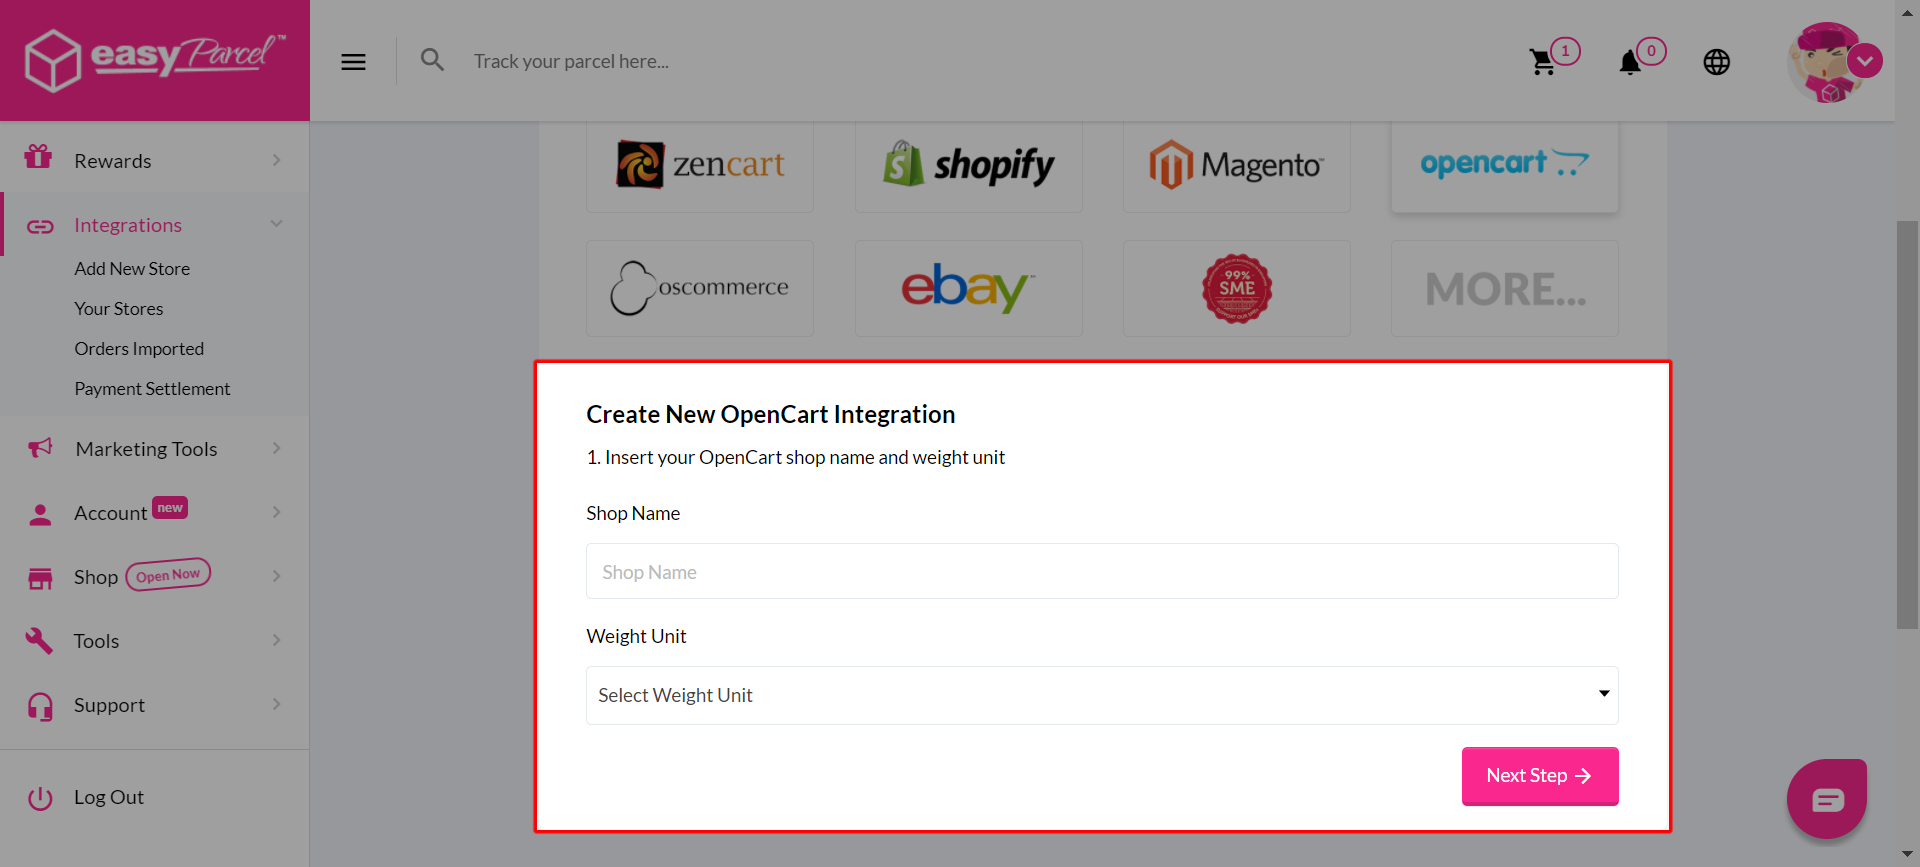Click the Account person icon
This screenshot has height=867, width=1920.
40,514
